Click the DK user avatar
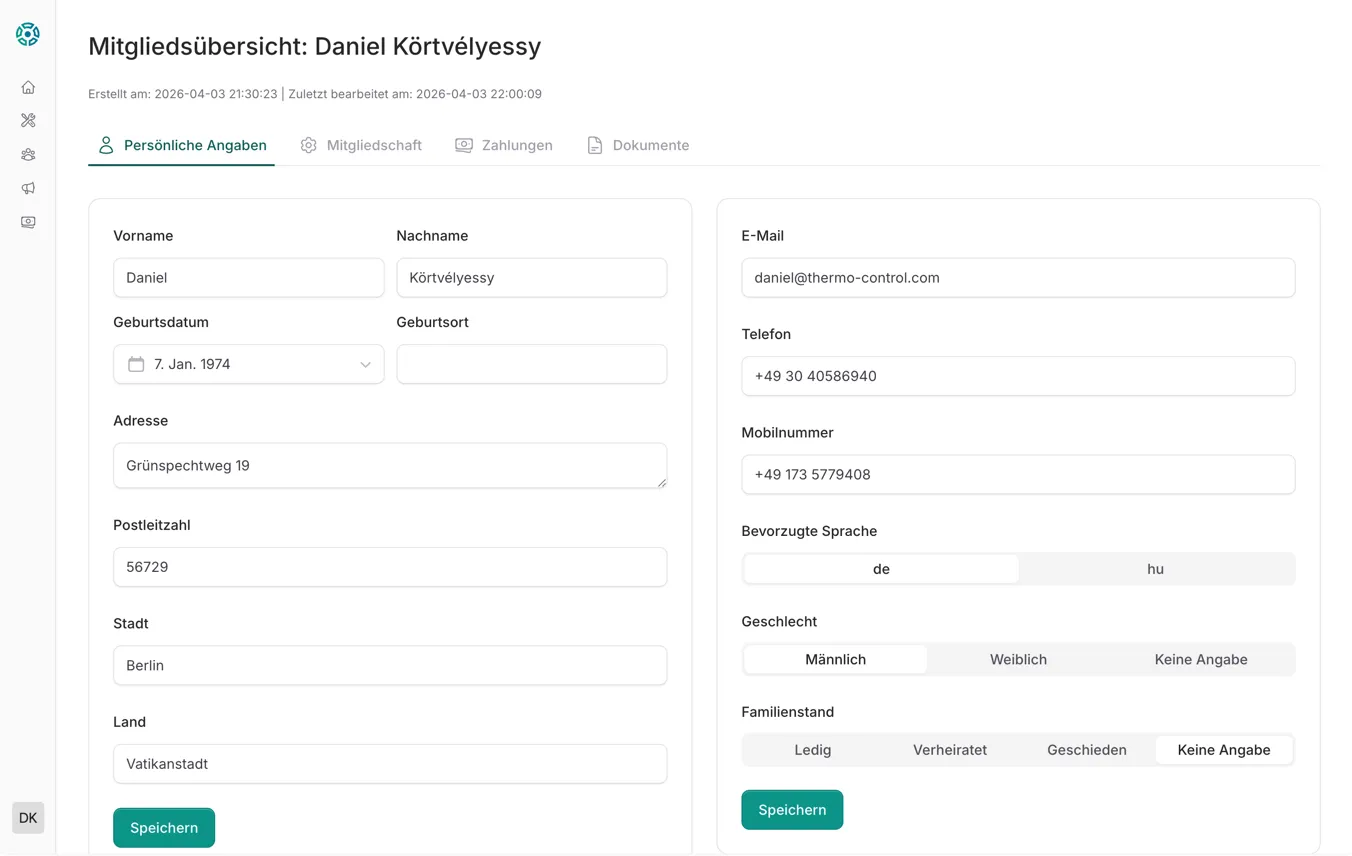The height and width of the screenshot is (856, 1352). [28, 817]
